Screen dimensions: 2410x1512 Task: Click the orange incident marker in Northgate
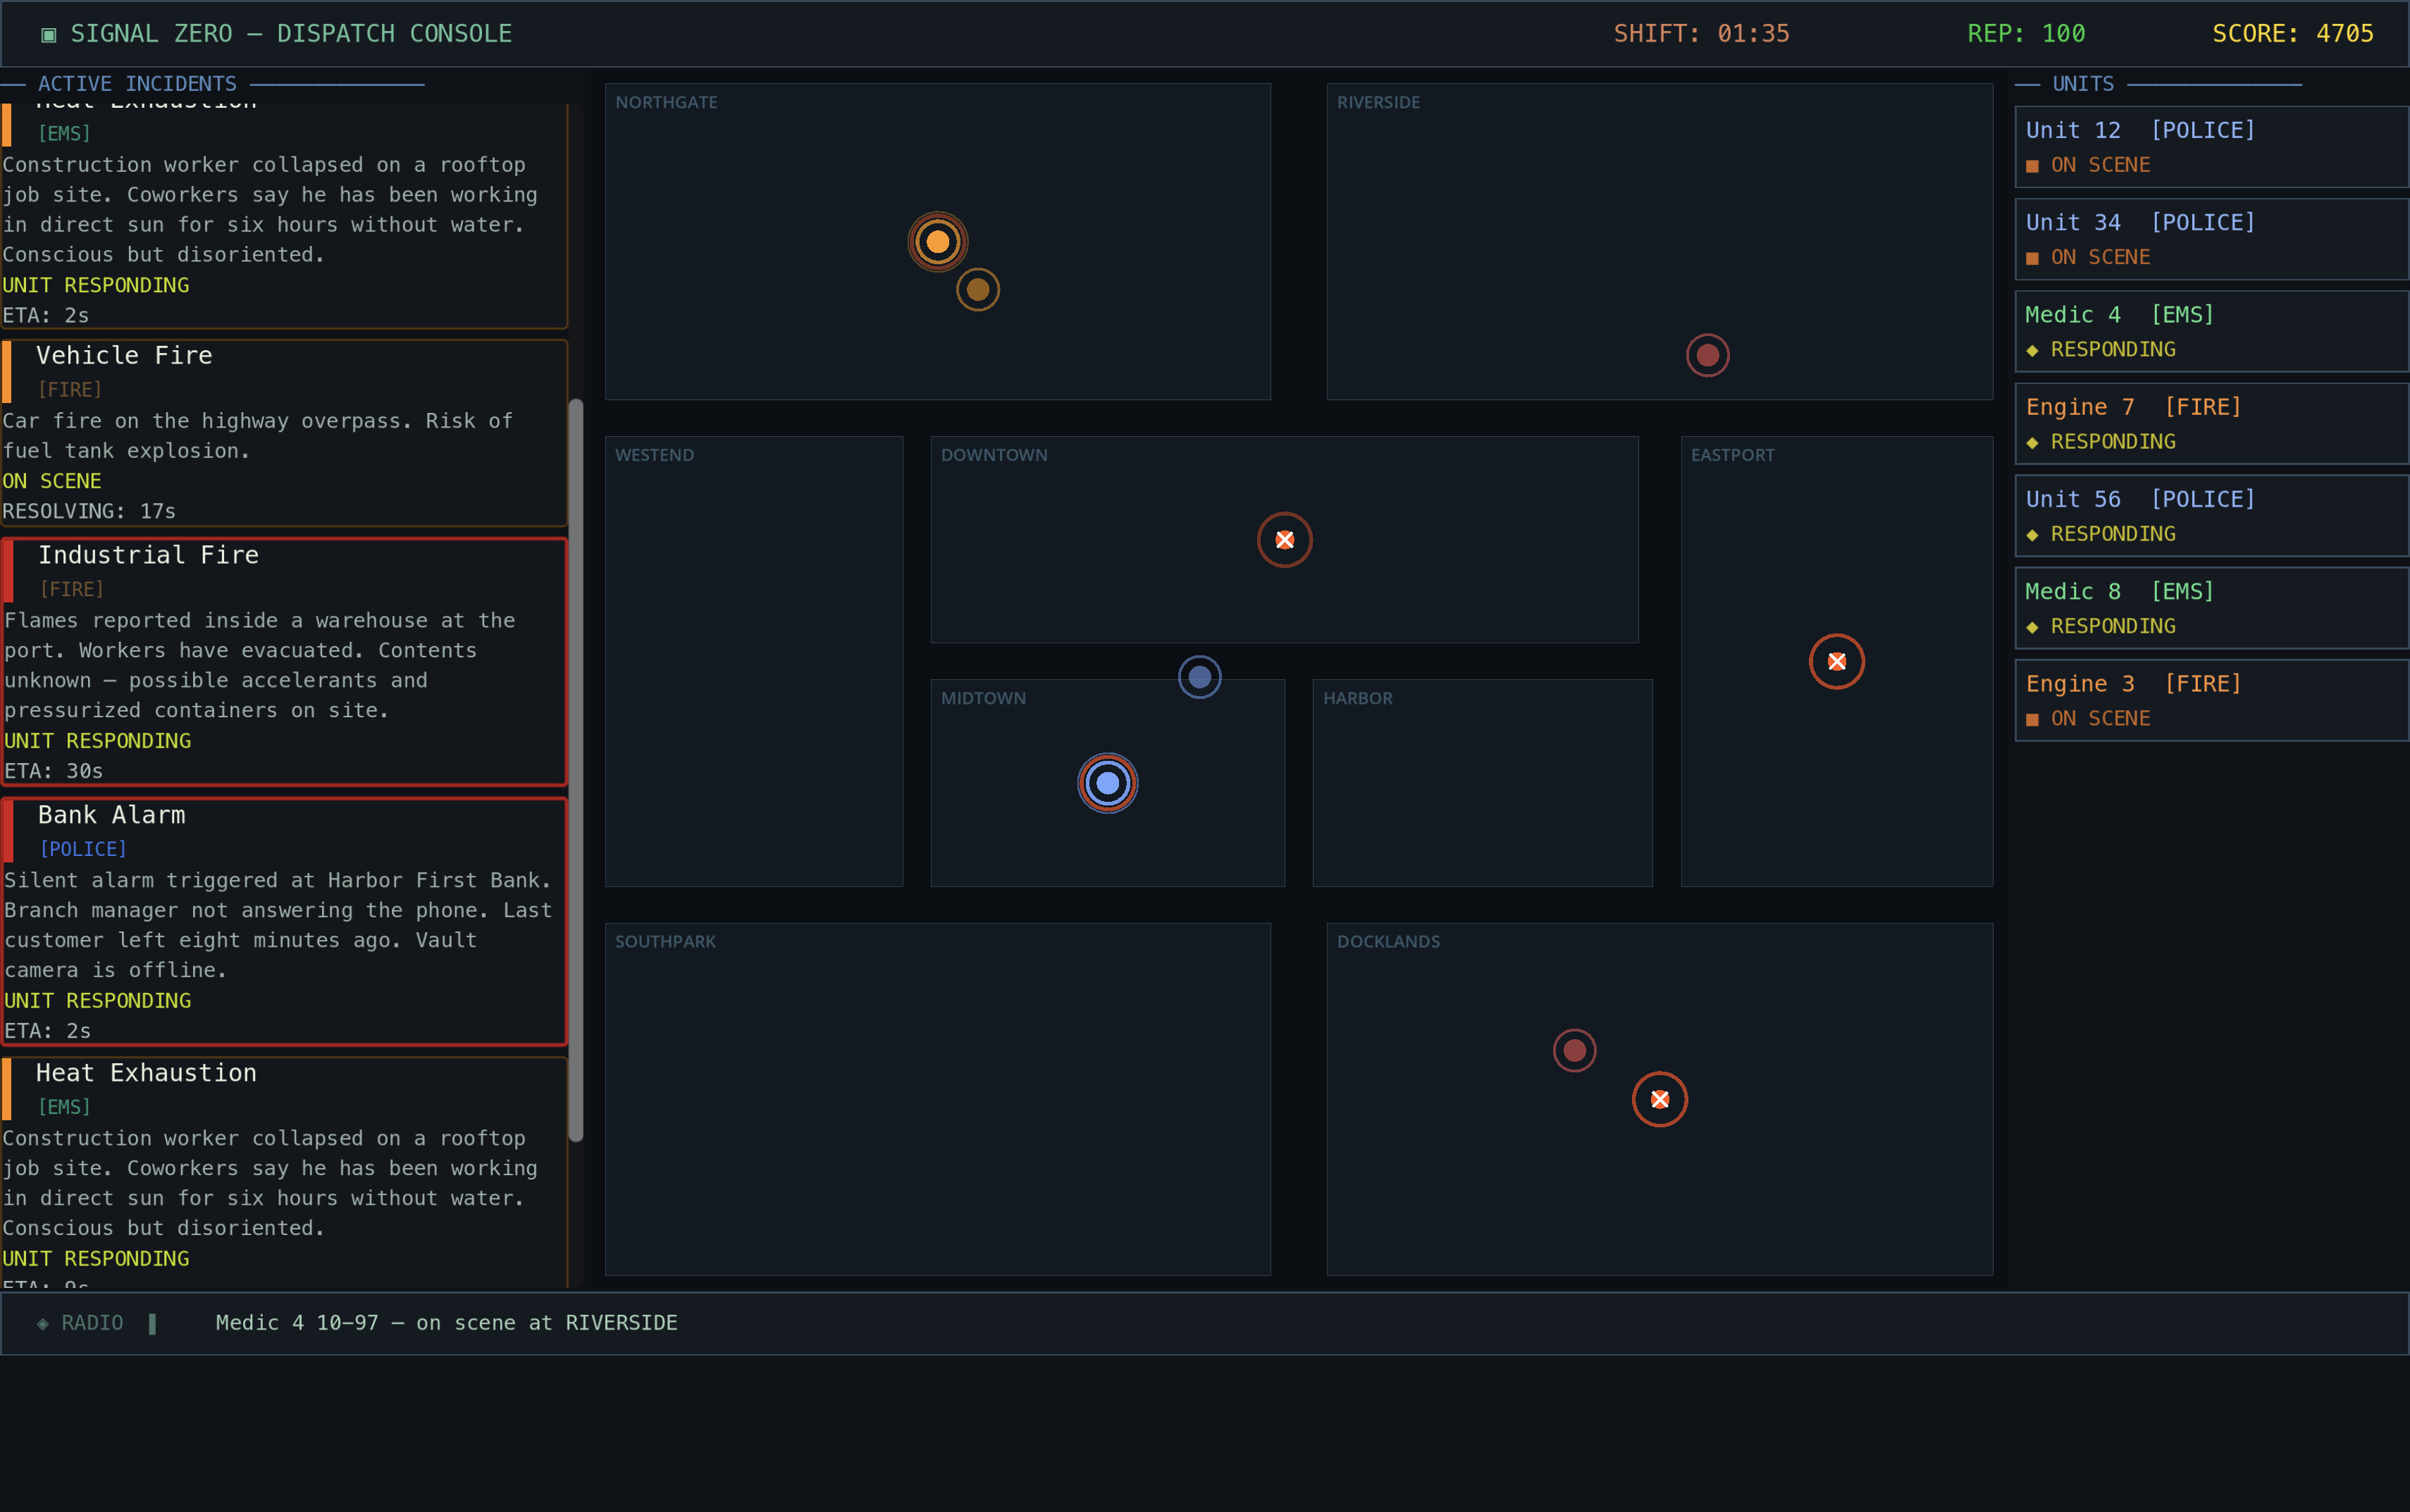[937, 242]
